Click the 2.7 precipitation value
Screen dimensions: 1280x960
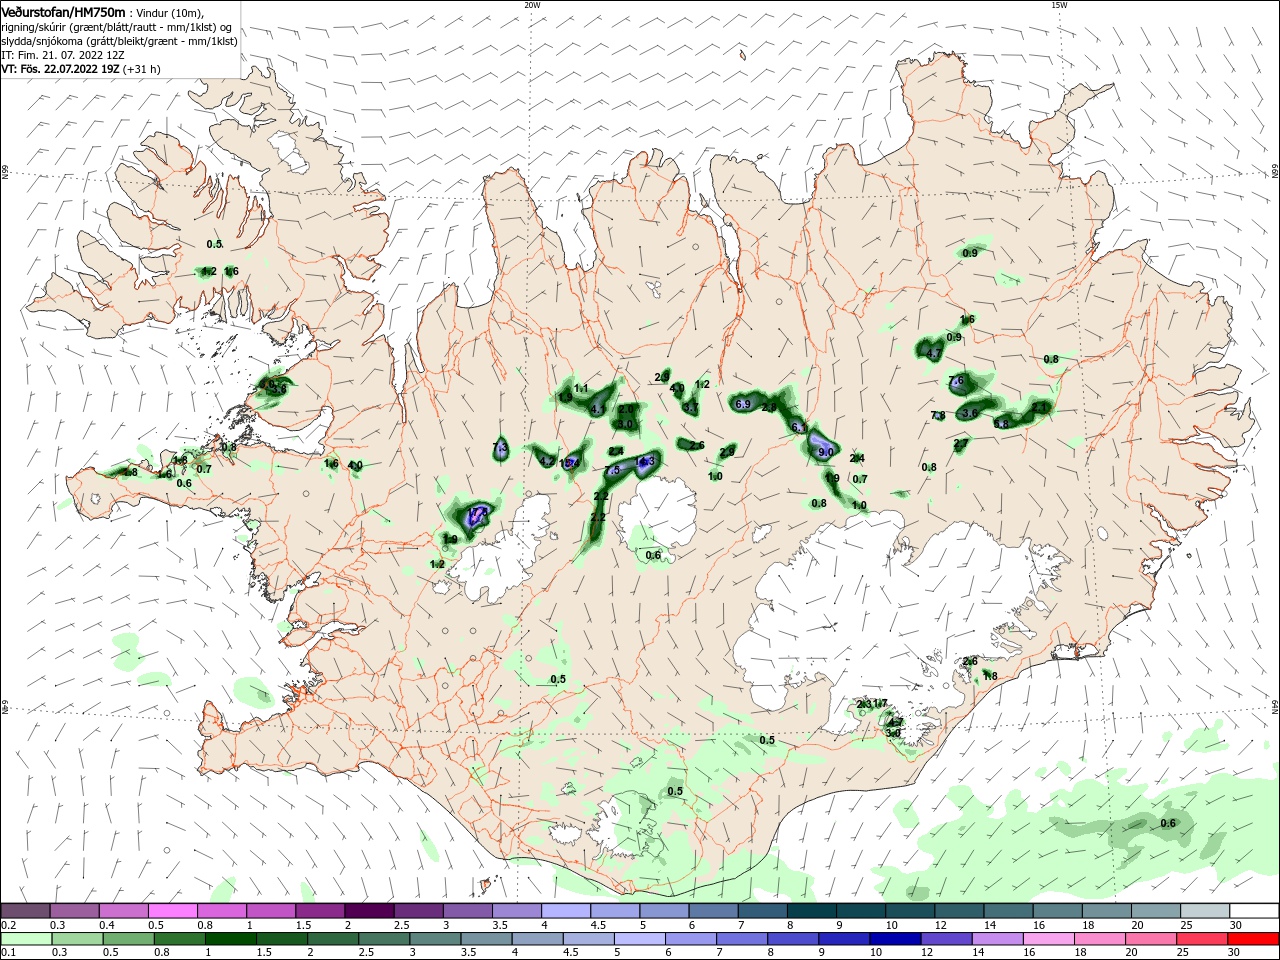[x=961, y=443]
